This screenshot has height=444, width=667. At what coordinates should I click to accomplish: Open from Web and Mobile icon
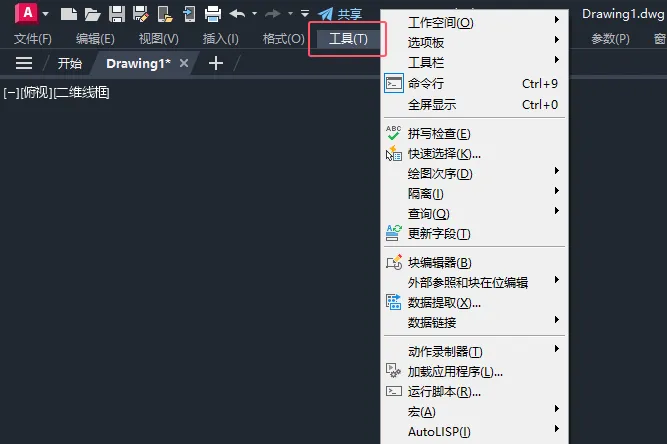click(x=165, y=14)
